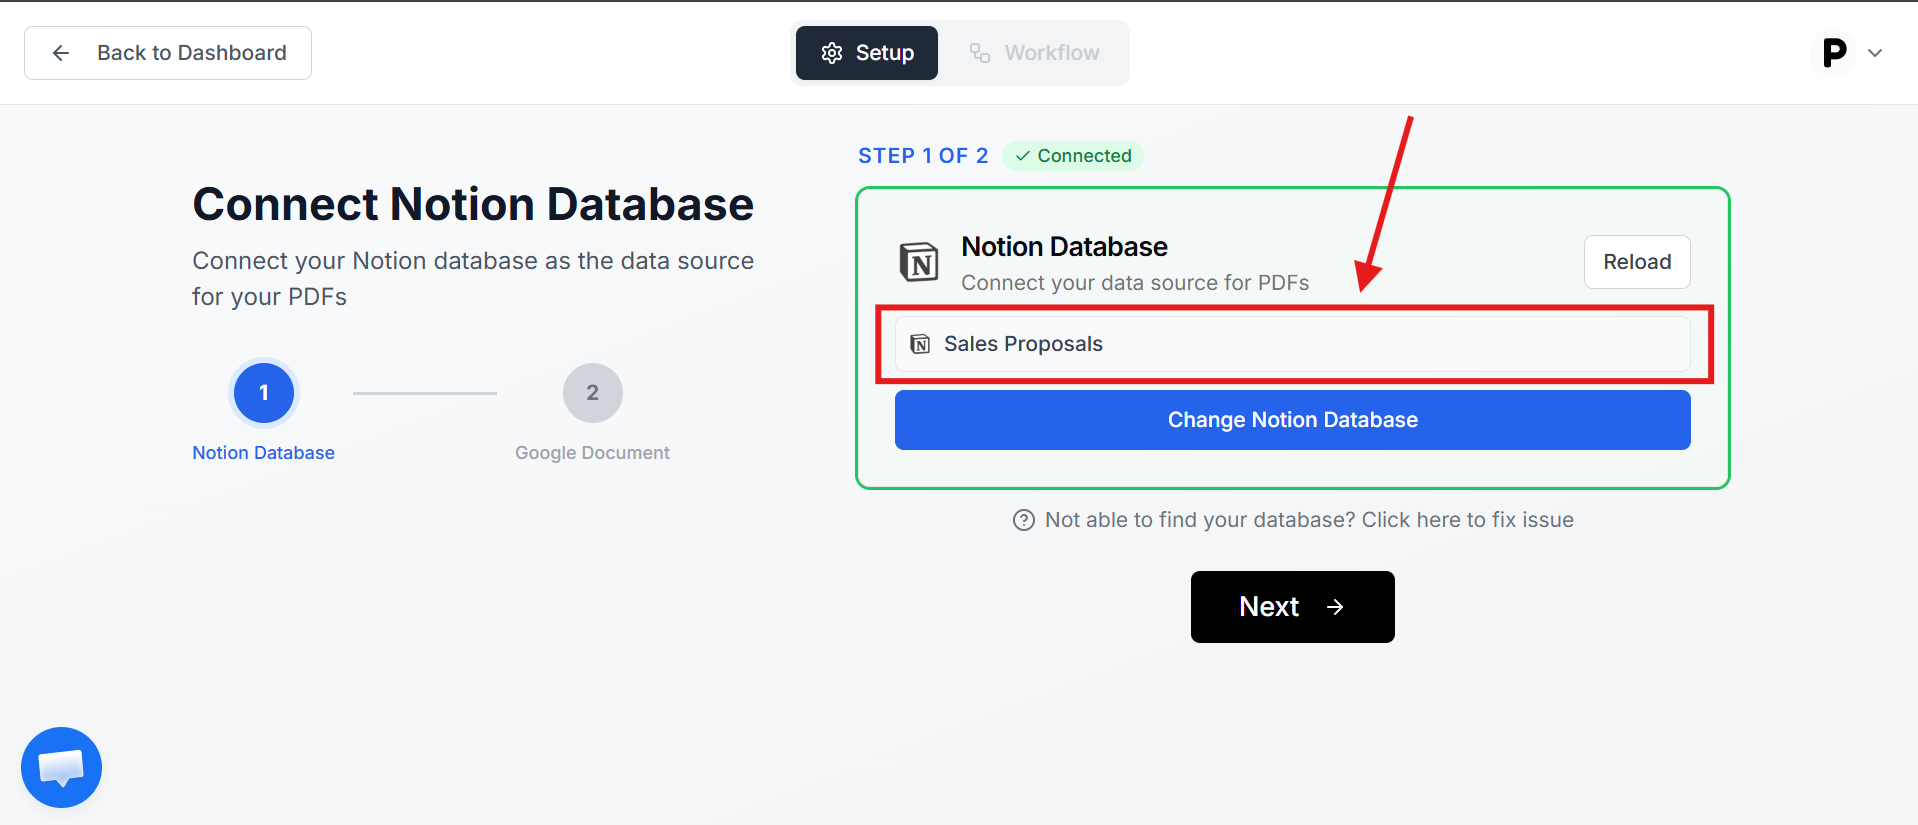Open the blue chat support bubble

coord(61,767)
